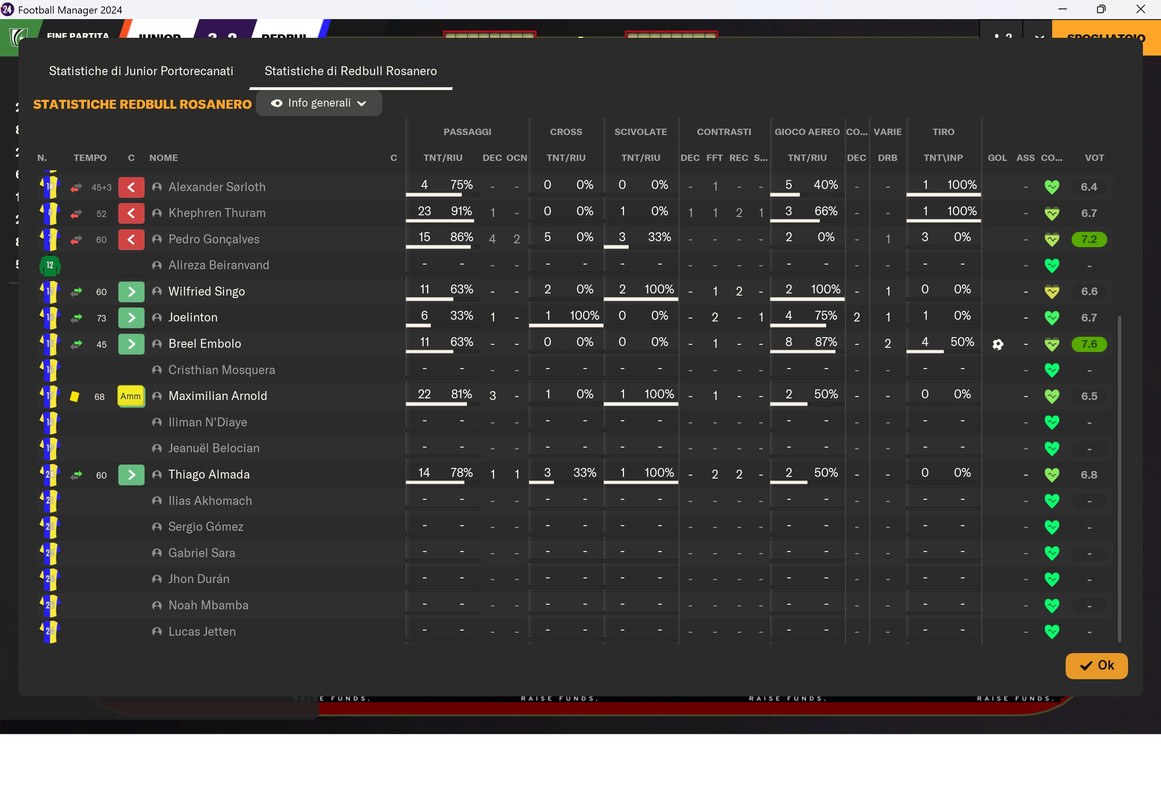The width and height of the screenshot is (1161, 800).
Task: Click Joelinton's player info icon
Action: point(157,318)
